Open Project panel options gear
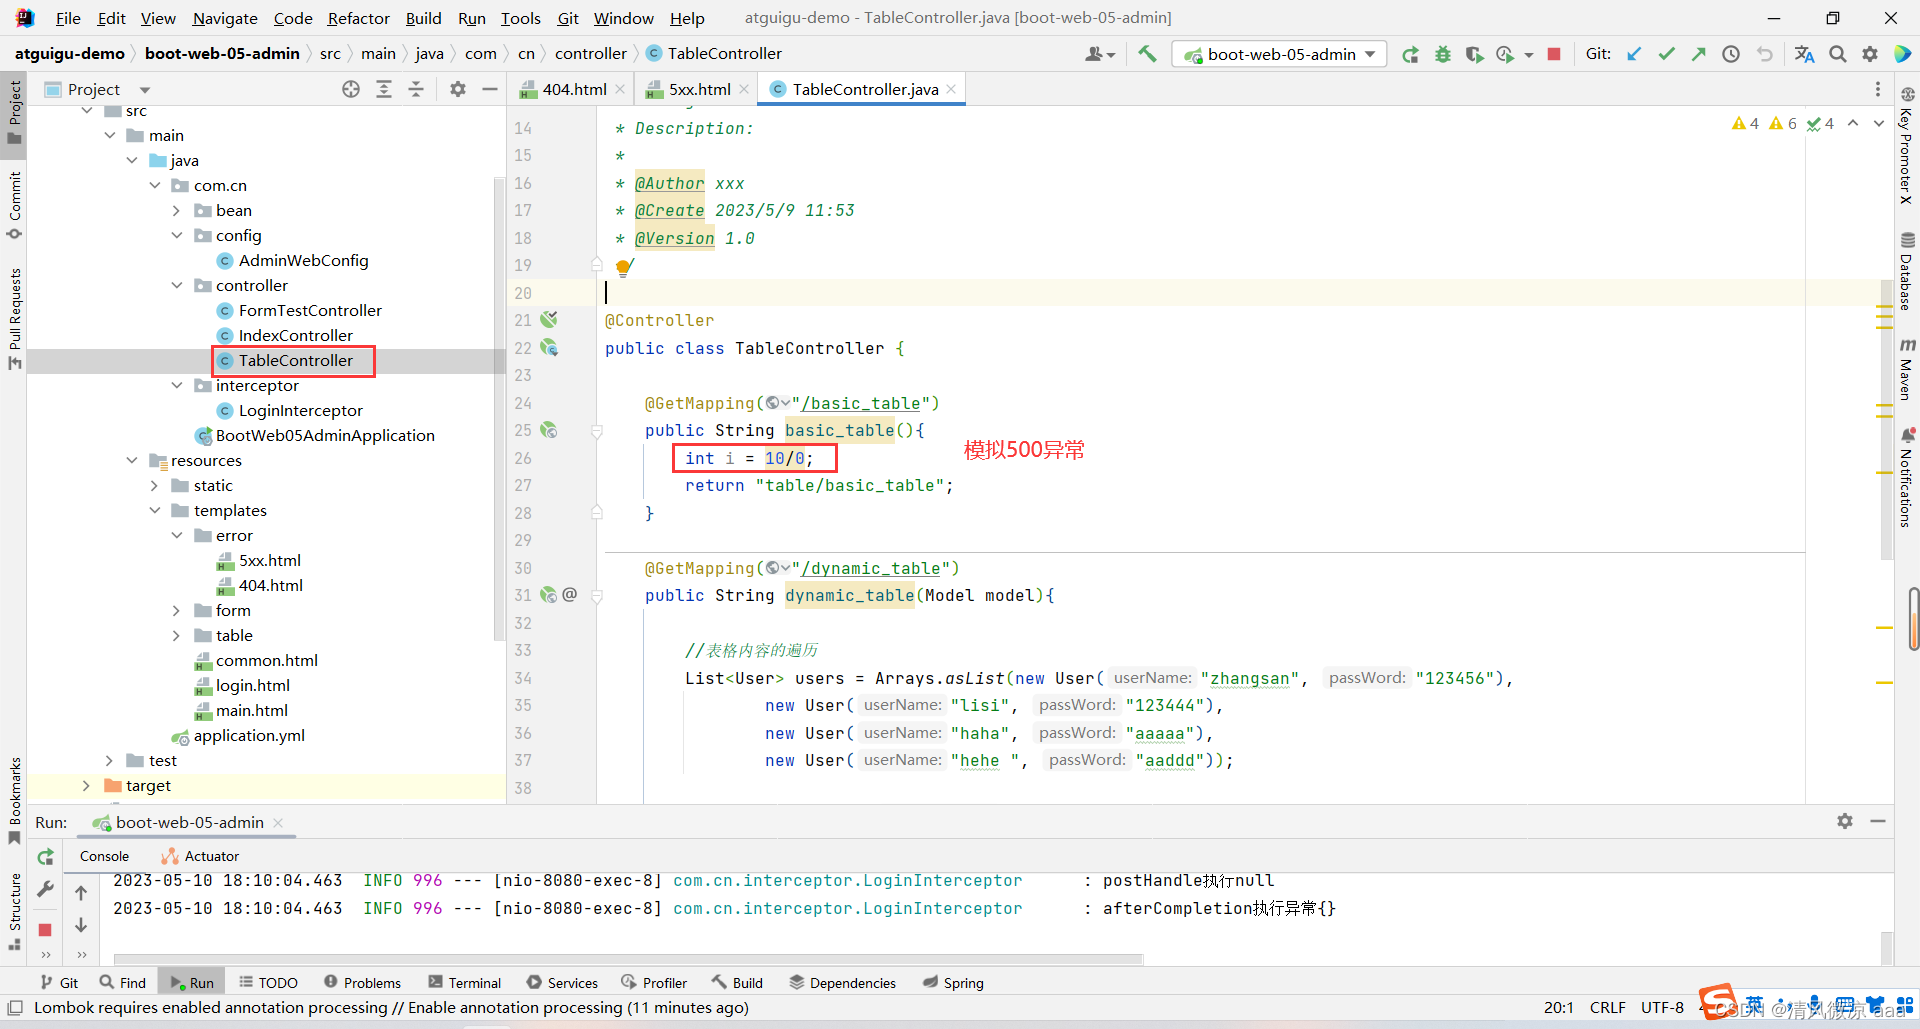 [458, 89]
